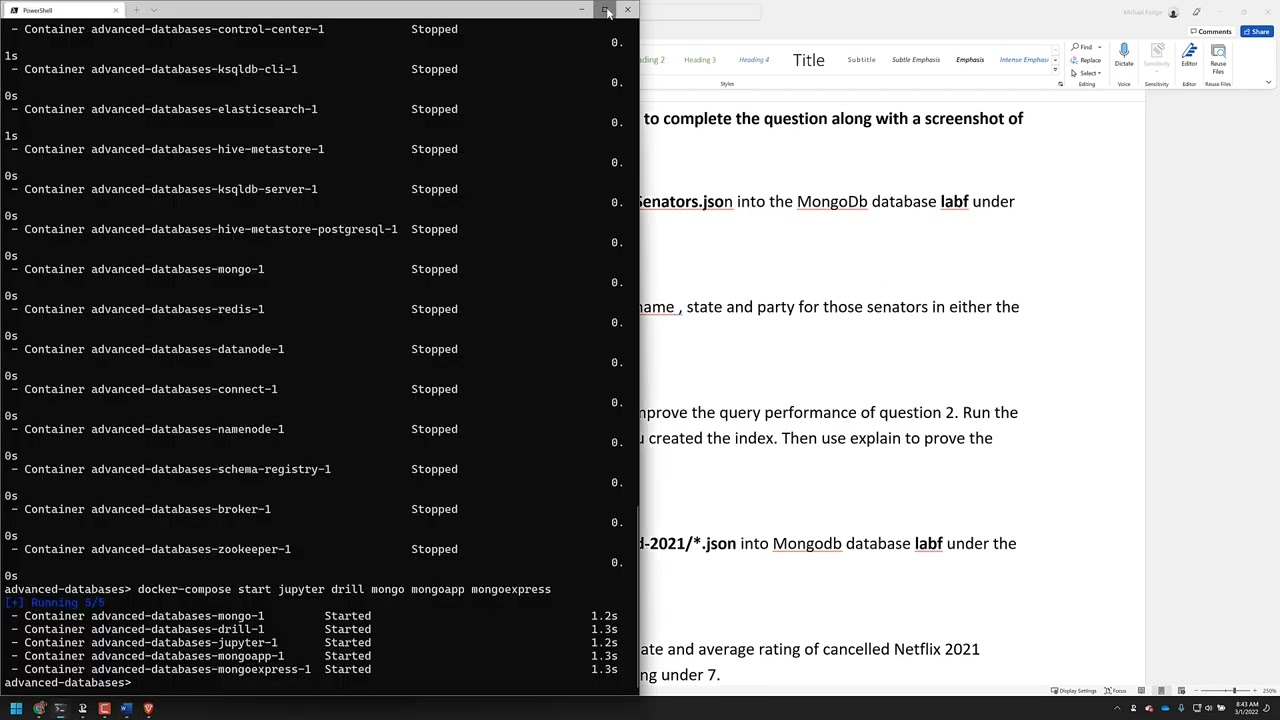The height and width of the screenshot is (720, 1280).
Task: Click the Michael Fudge account avatar
Action: click(1173, 13)
